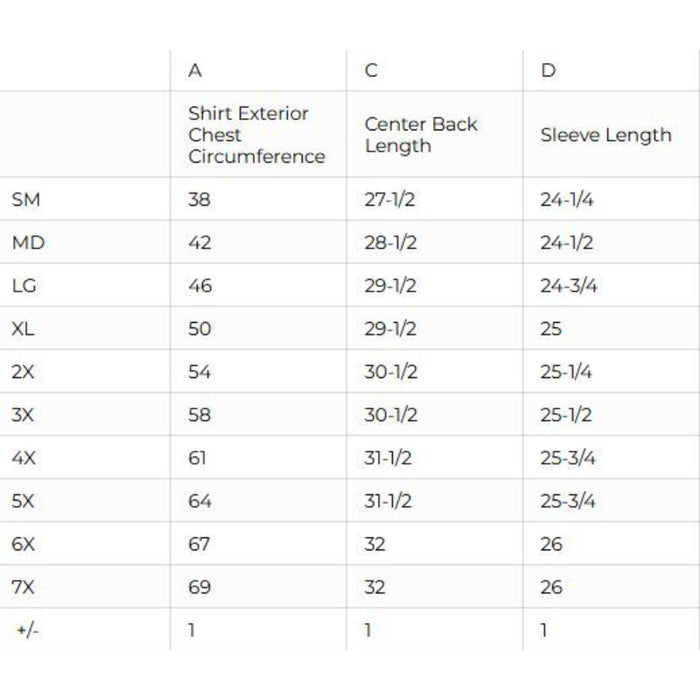
Task: Click the 6X size row label
Action: [23, 544]
